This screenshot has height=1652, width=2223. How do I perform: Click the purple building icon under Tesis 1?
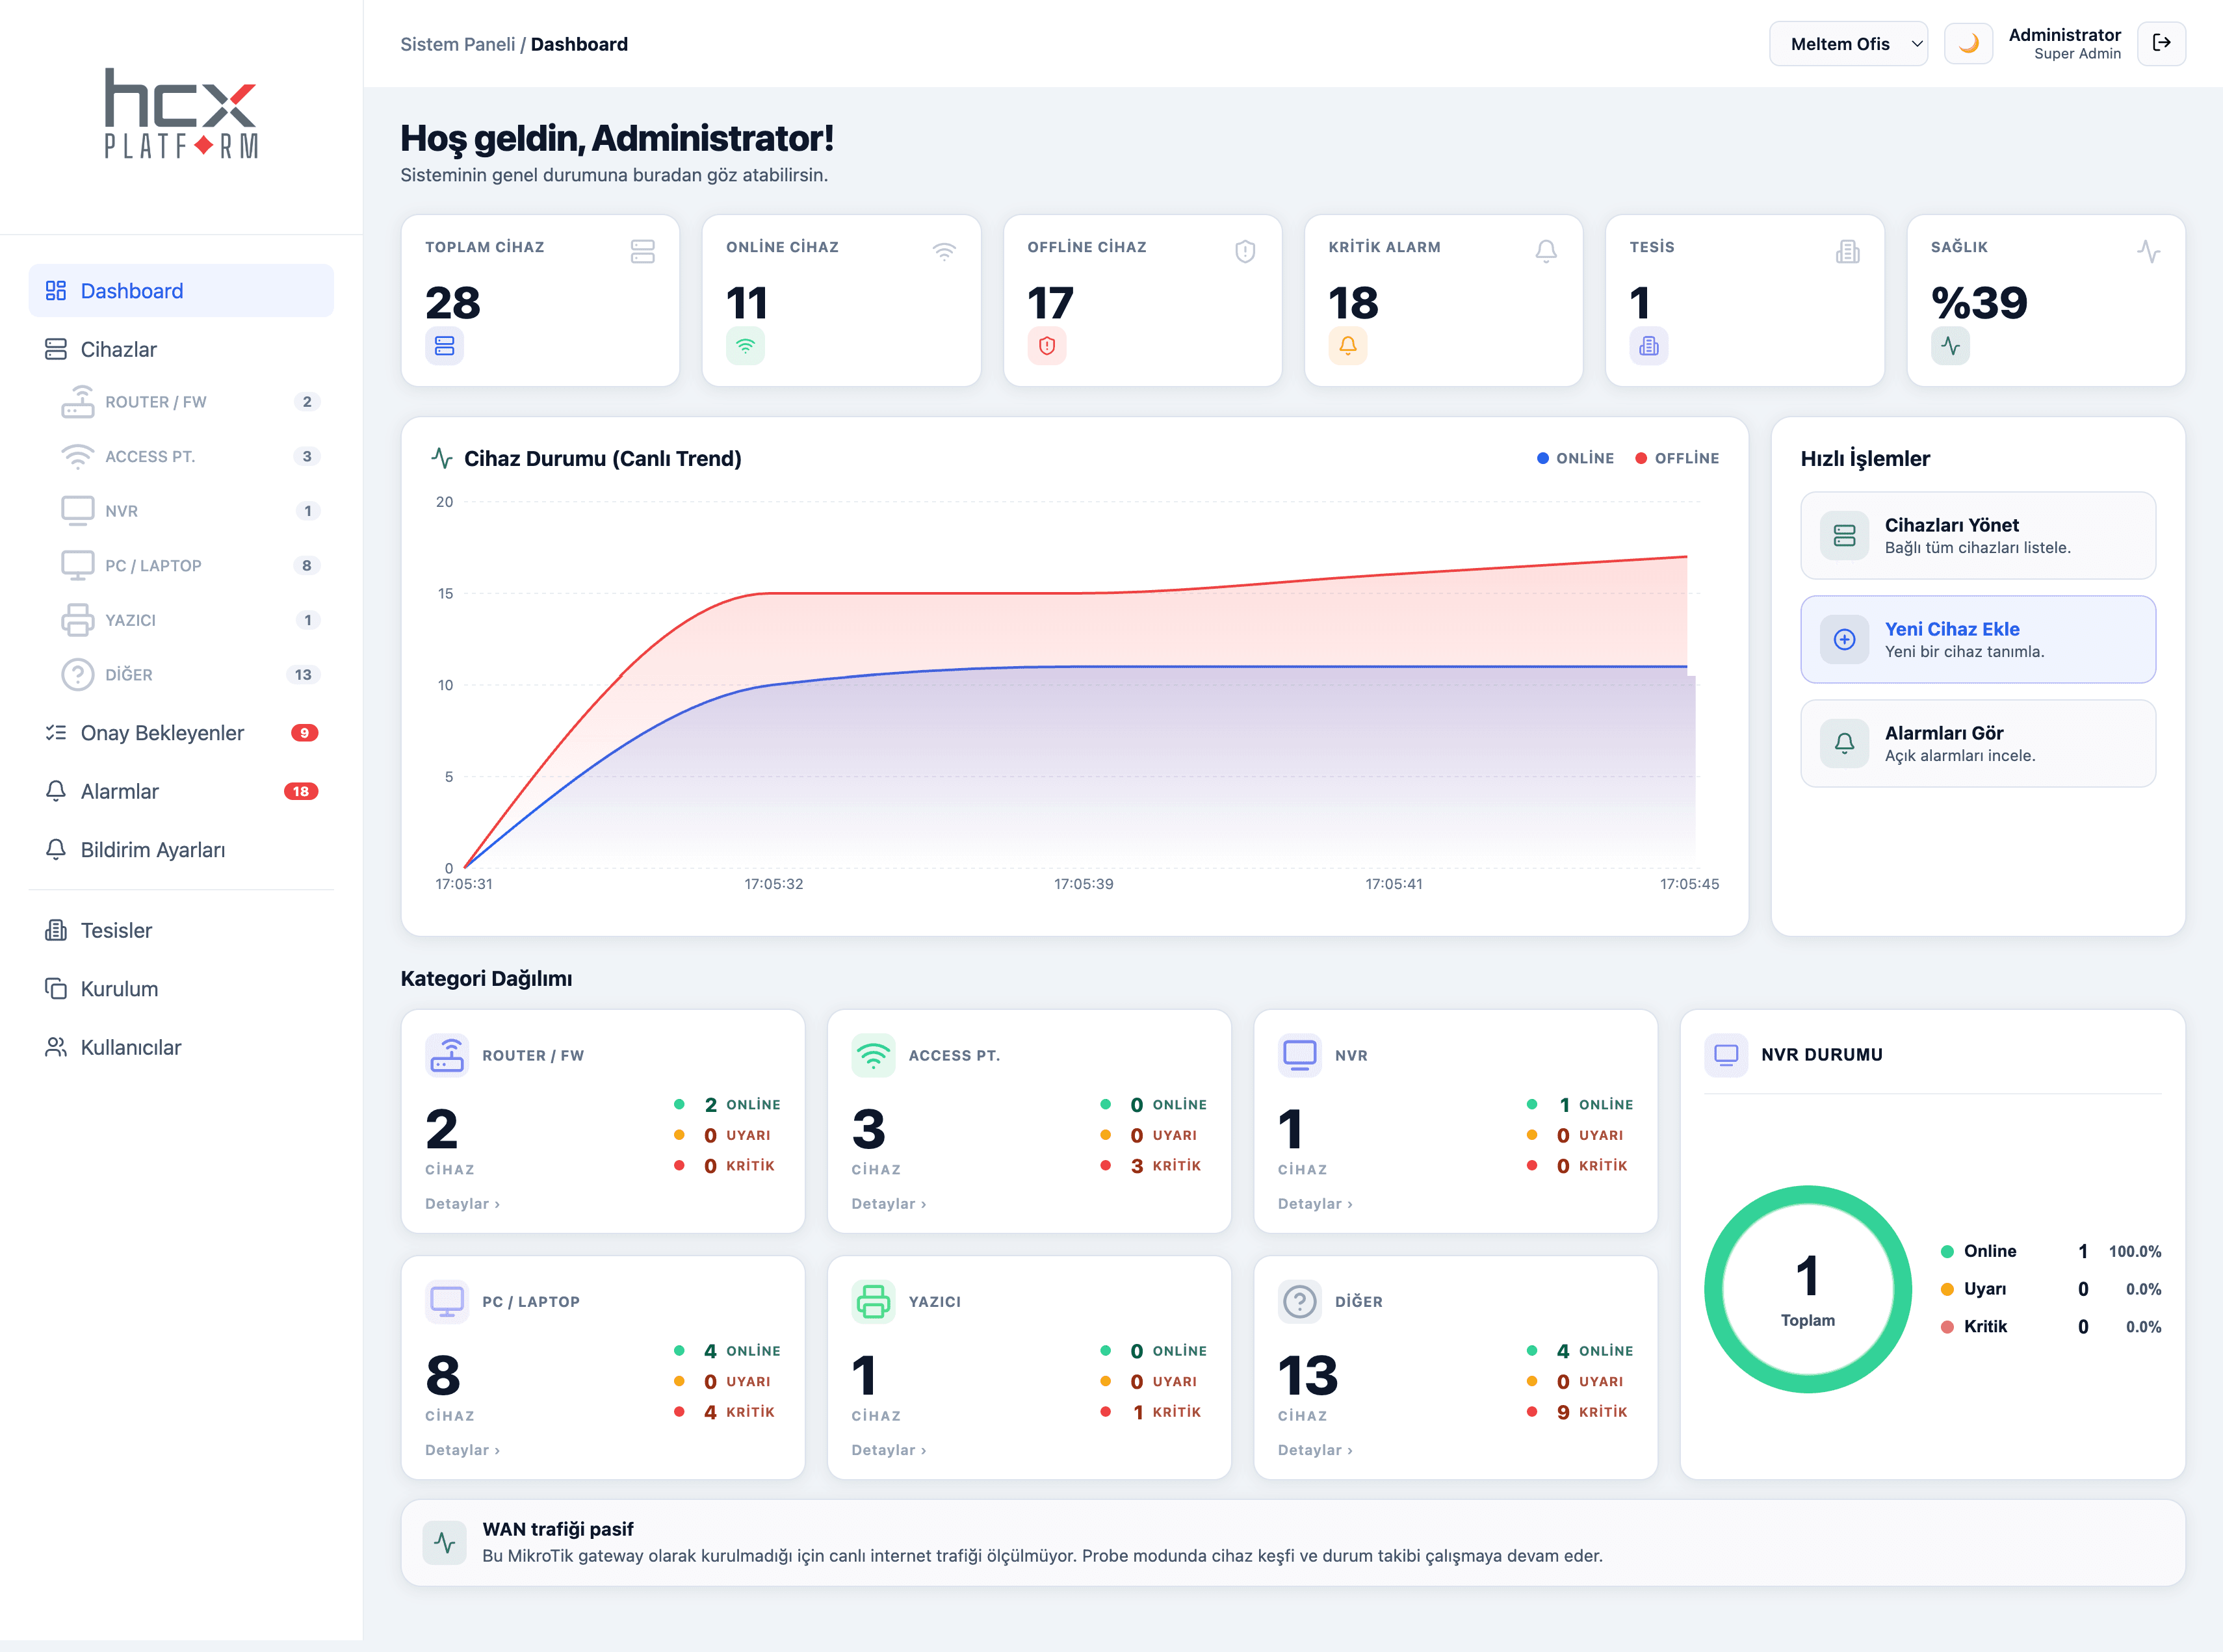point(1649,346)
